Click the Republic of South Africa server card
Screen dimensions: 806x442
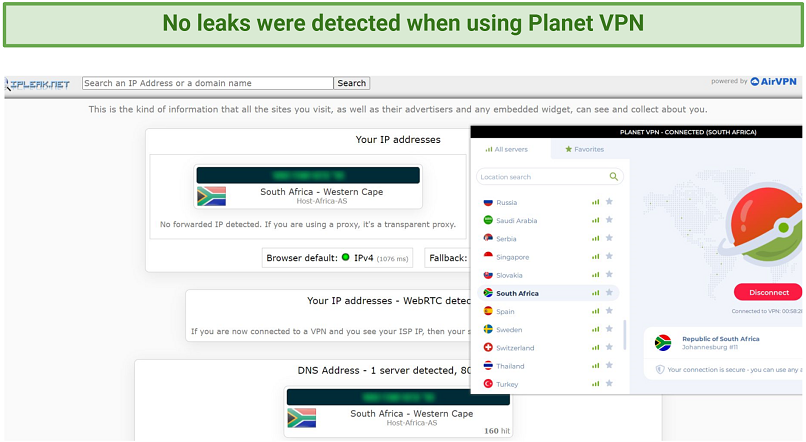722,343
